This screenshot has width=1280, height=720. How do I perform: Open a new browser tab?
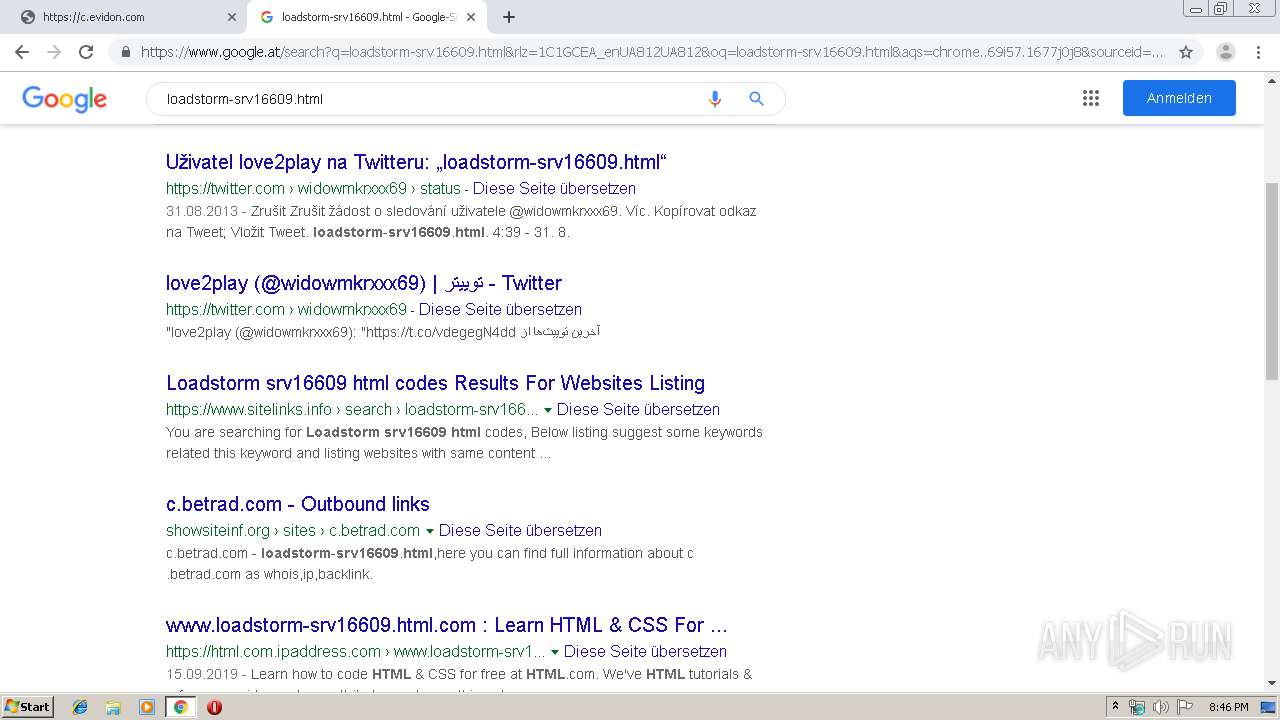click(x=509, y=17)
